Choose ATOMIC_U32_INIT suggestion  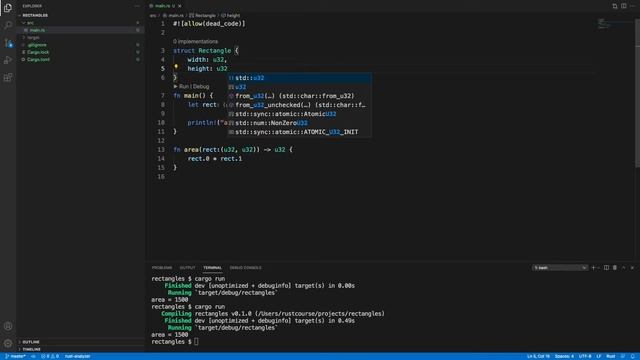click(x=299, y=132)
